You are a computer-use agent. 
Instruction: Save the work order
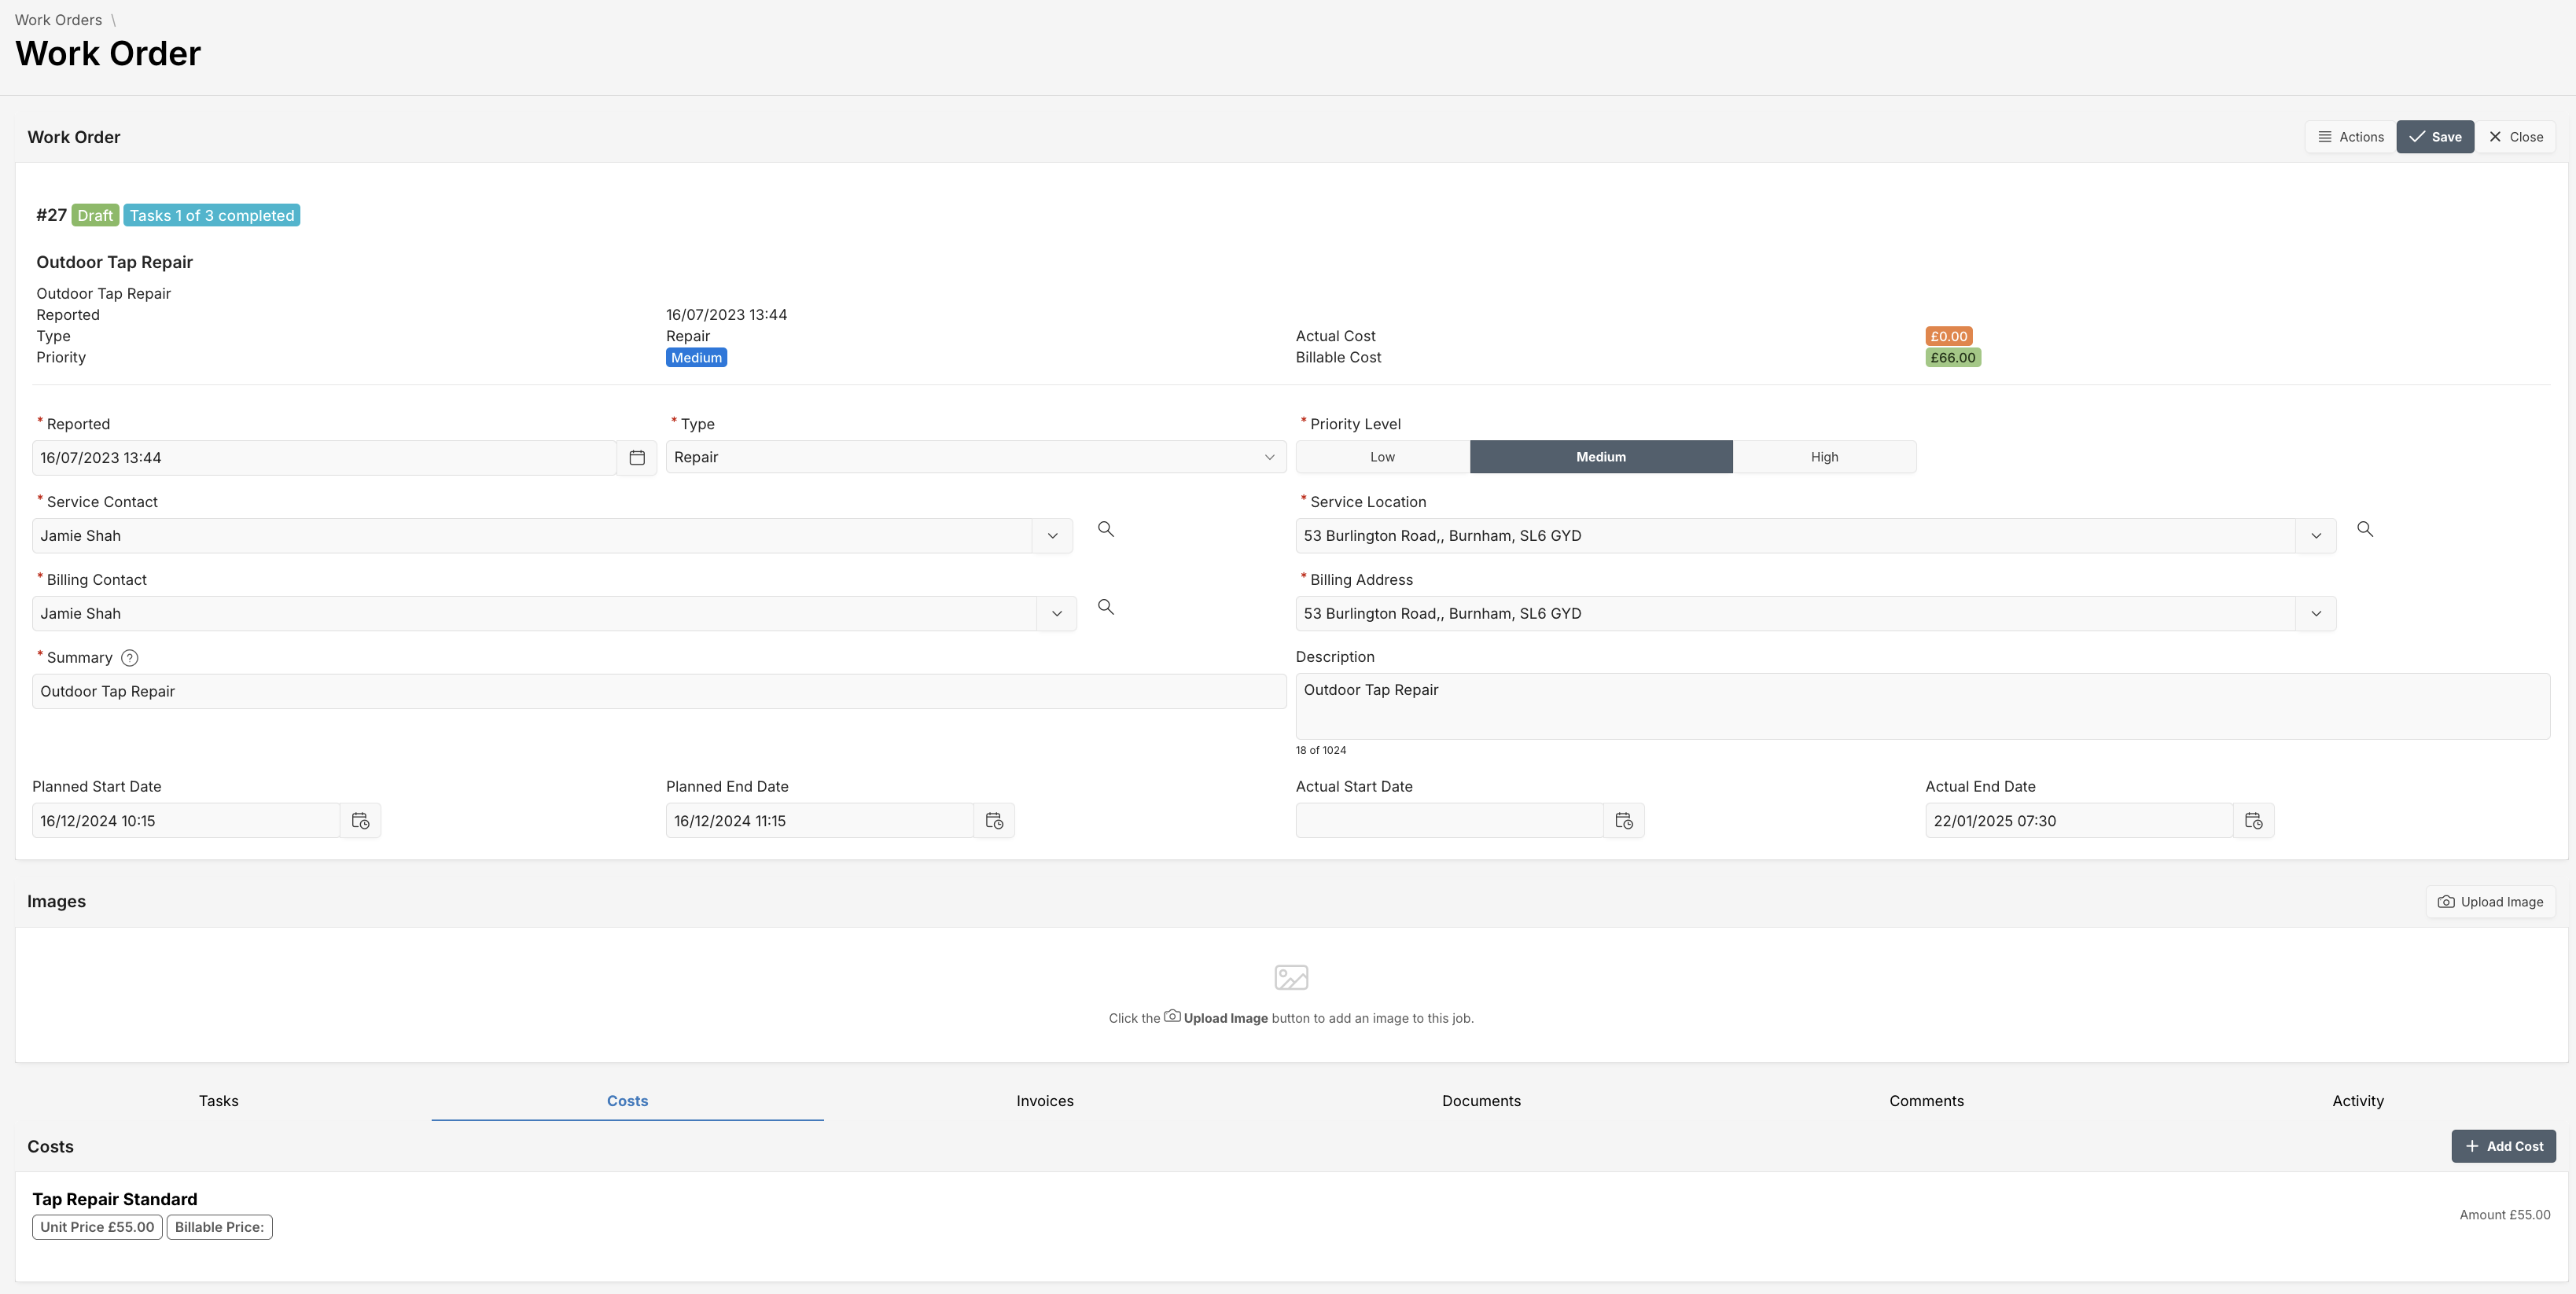tap(2435, 137)
